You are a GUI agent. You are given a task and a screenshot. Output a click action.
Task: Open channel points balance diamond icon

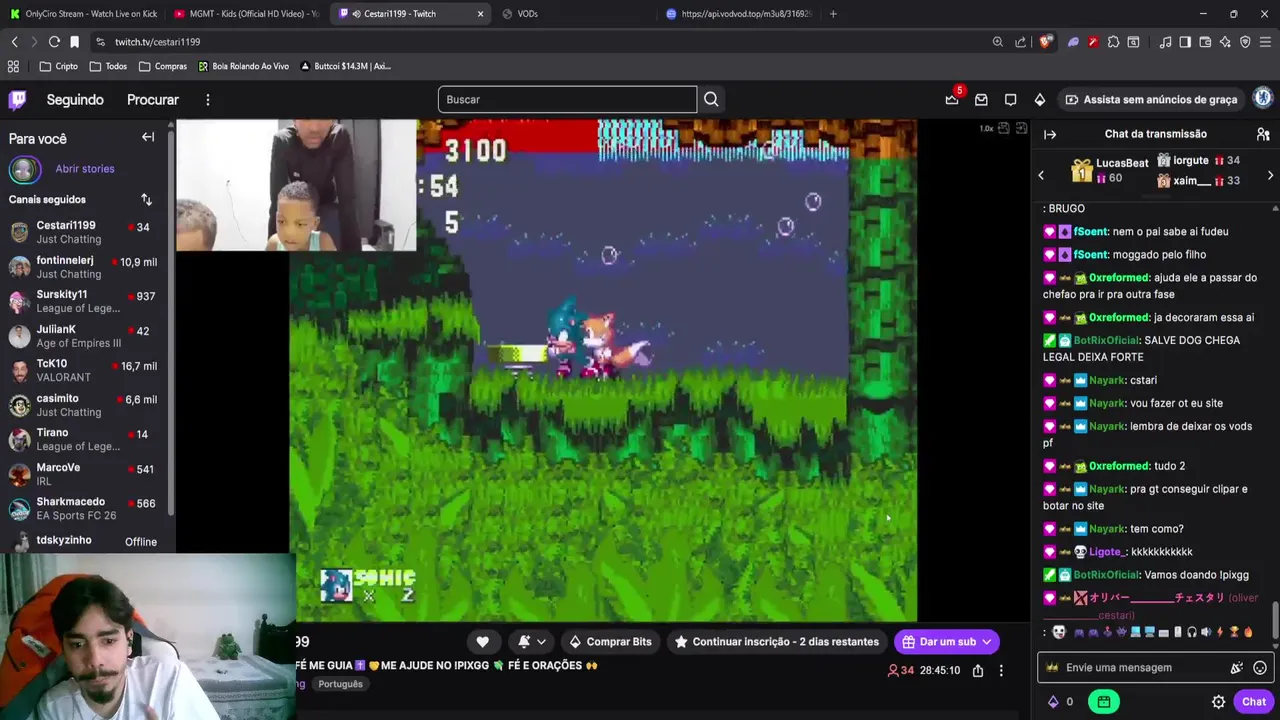1053,702
